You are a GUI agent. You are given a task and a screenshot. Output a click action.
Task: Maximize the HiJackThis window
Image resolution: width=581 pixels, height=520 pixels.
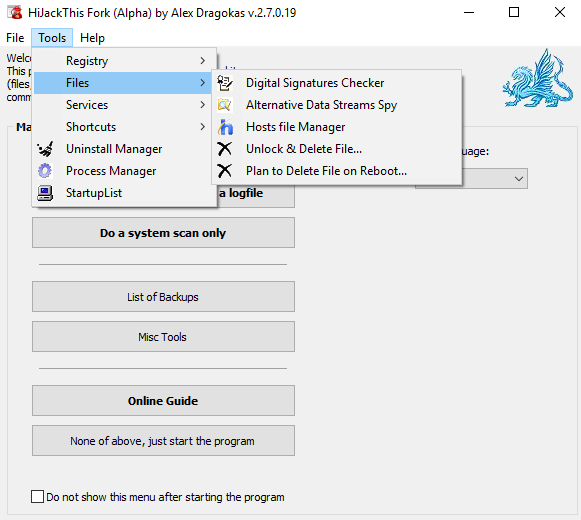pos(514,13)
